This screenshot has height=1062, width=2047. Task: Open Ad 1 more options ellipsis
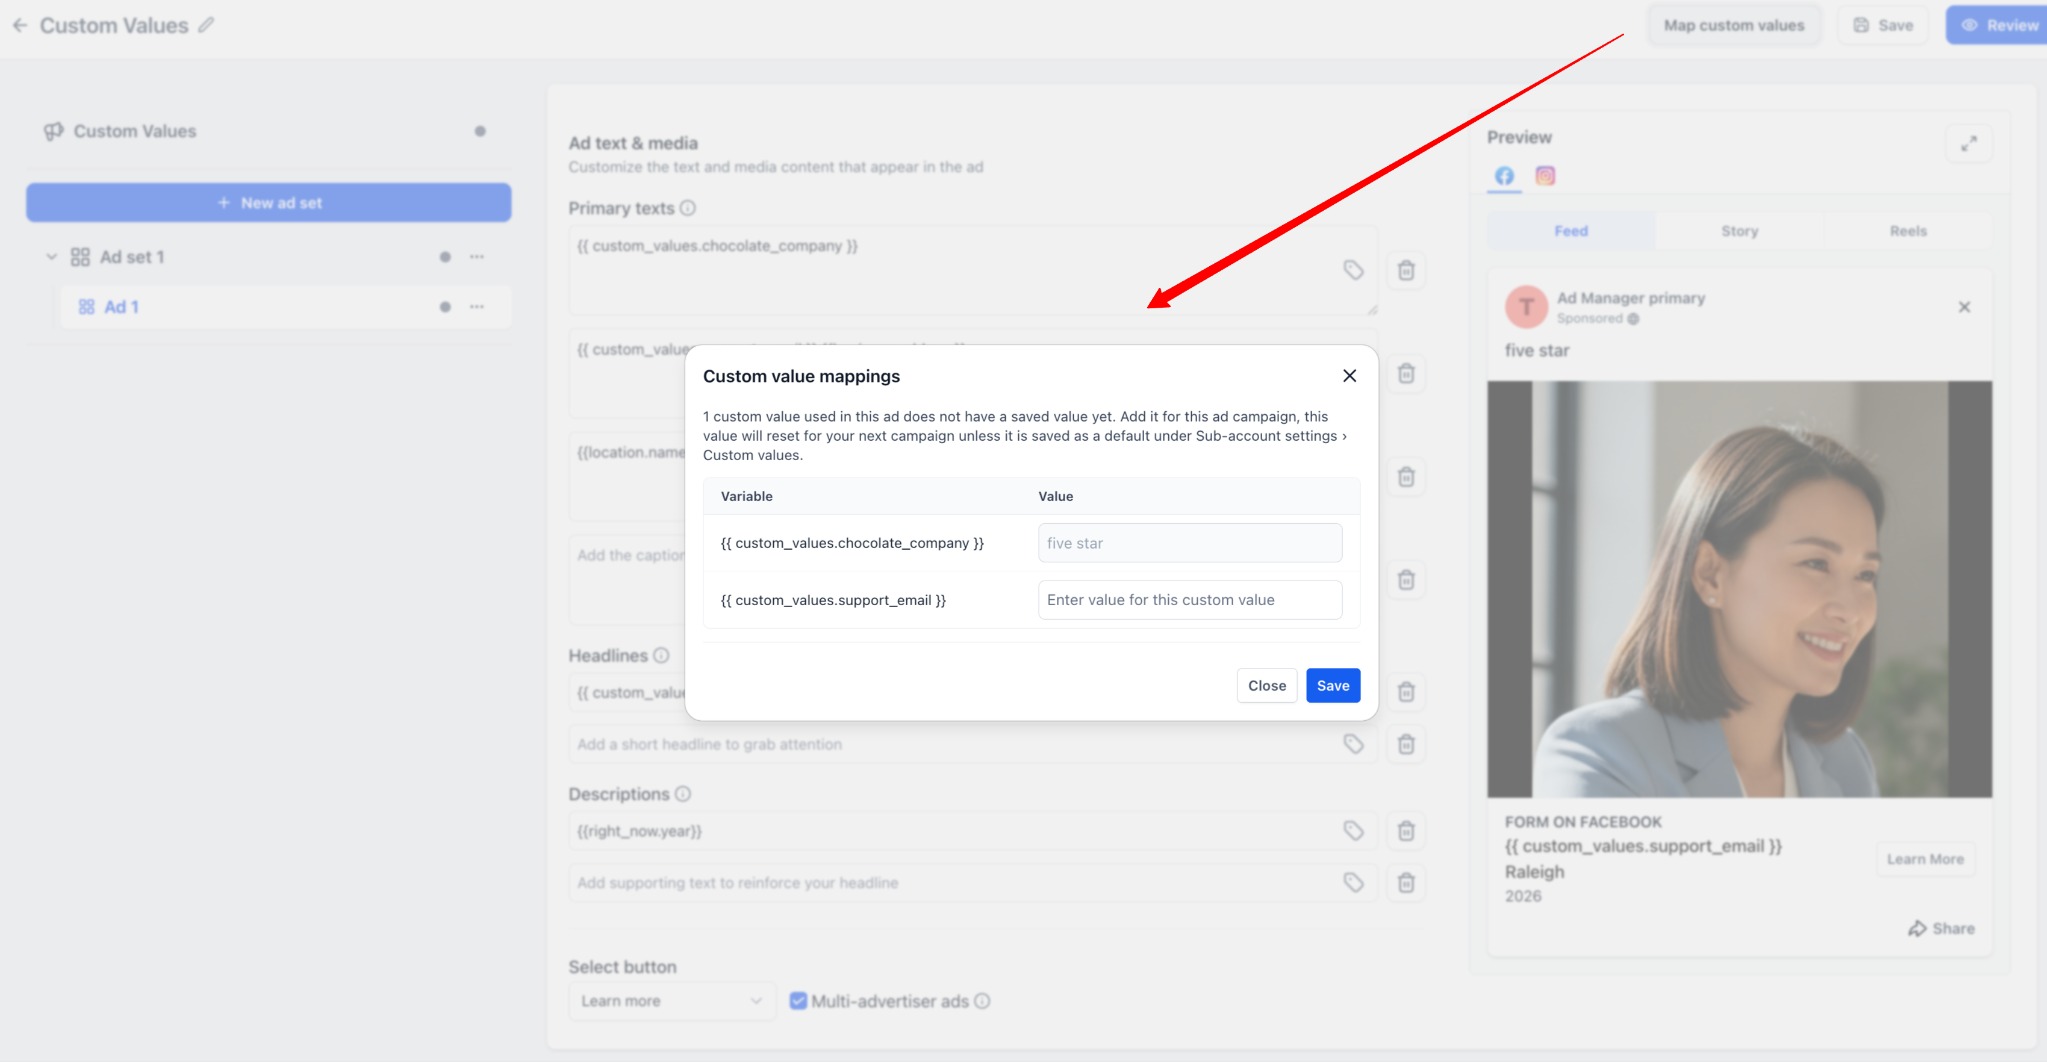click(x=477, y=307)
